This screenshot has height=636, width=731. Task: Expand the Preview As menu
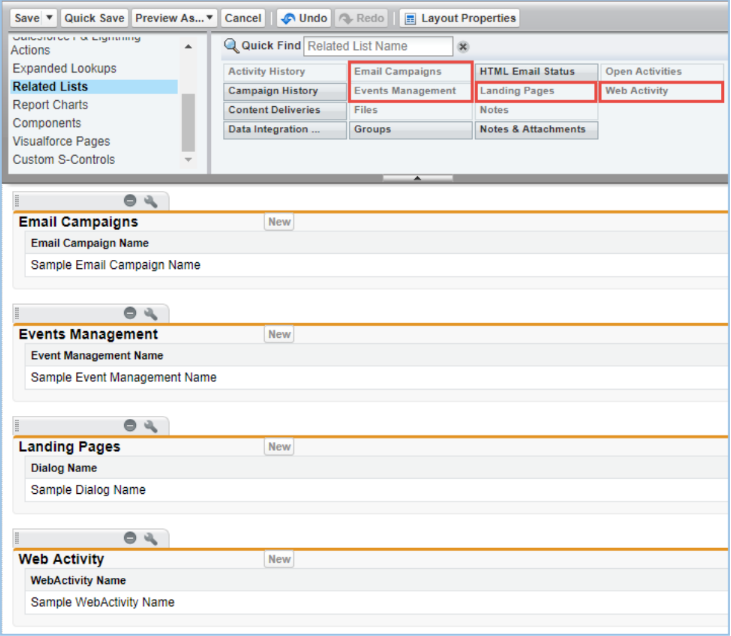click(210, 18)
